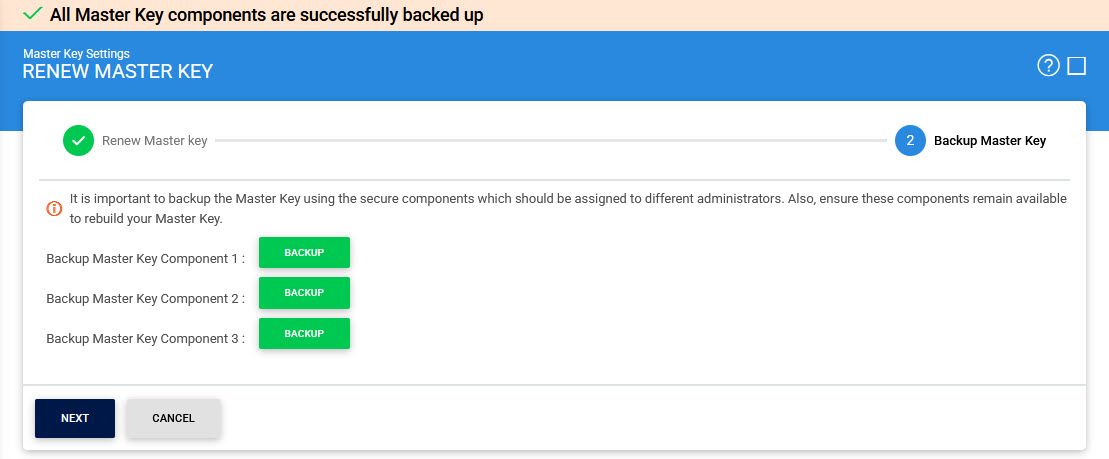Click the orange info icon
Viewport: 1109px width, 459px height.
click(x=55, y=209)
